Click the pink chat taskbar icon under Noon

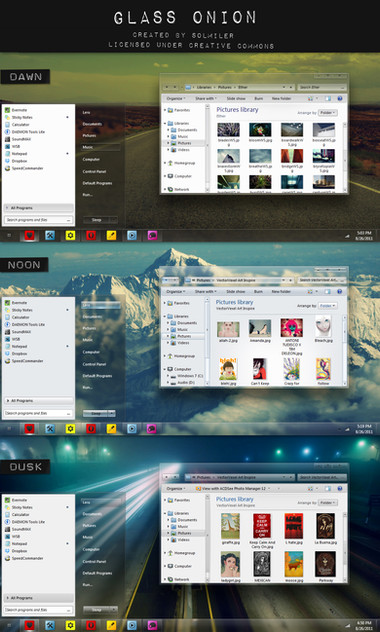[x=152, y=428]
